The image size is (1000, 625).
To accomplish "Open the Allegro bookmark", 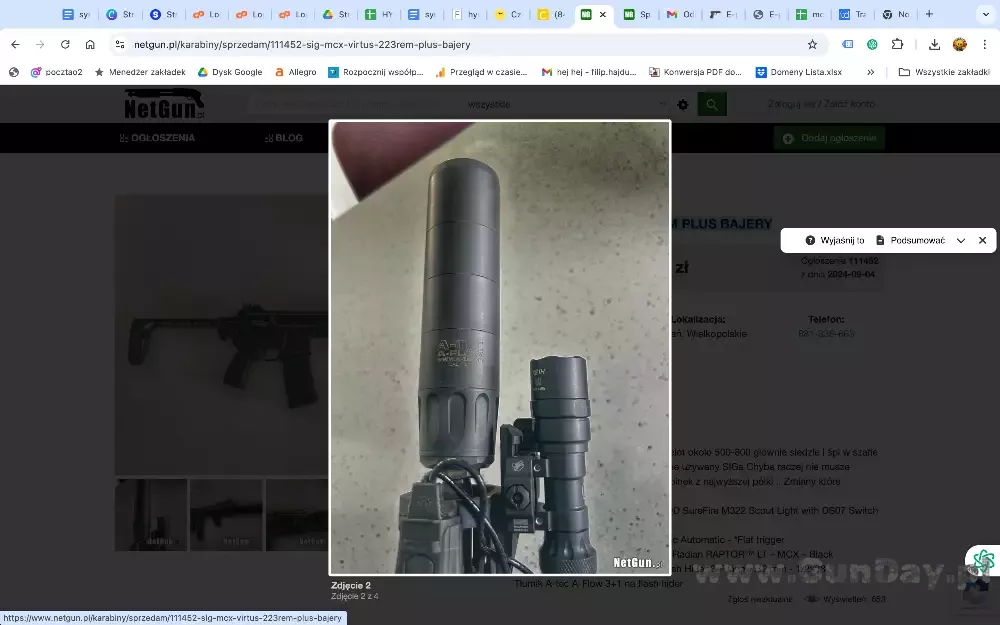I will click(x=295, y=72).
